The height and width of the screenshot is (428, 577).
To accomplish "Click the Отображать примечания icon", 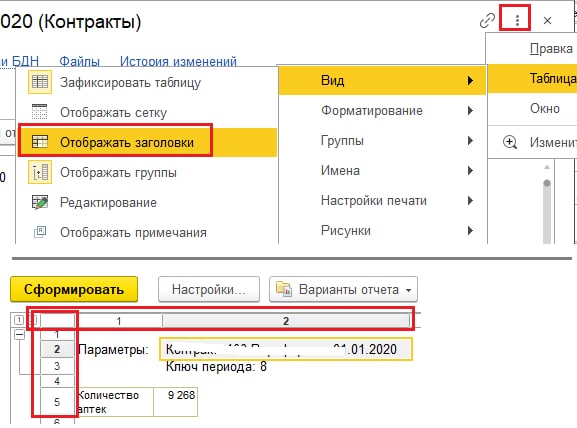I will (40, 232).
